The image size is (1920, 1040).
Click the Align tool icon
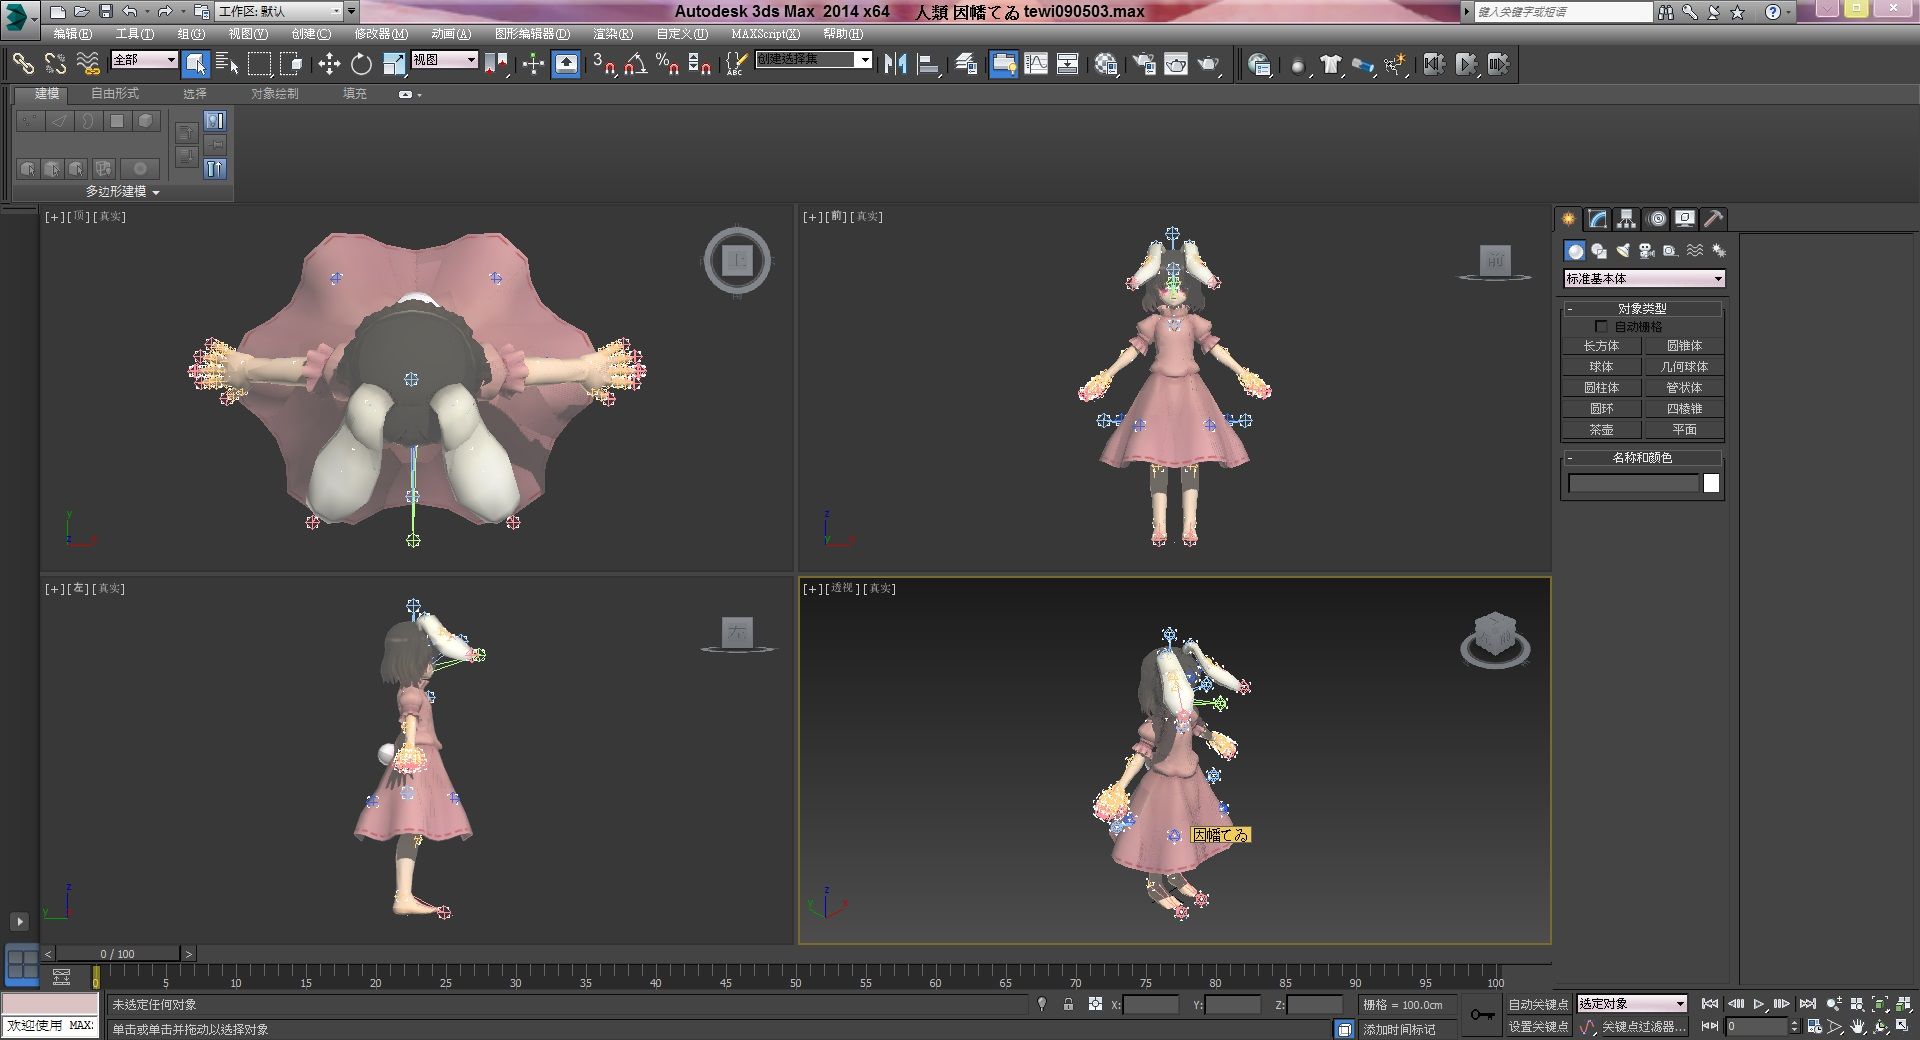[x=928, y=64]
